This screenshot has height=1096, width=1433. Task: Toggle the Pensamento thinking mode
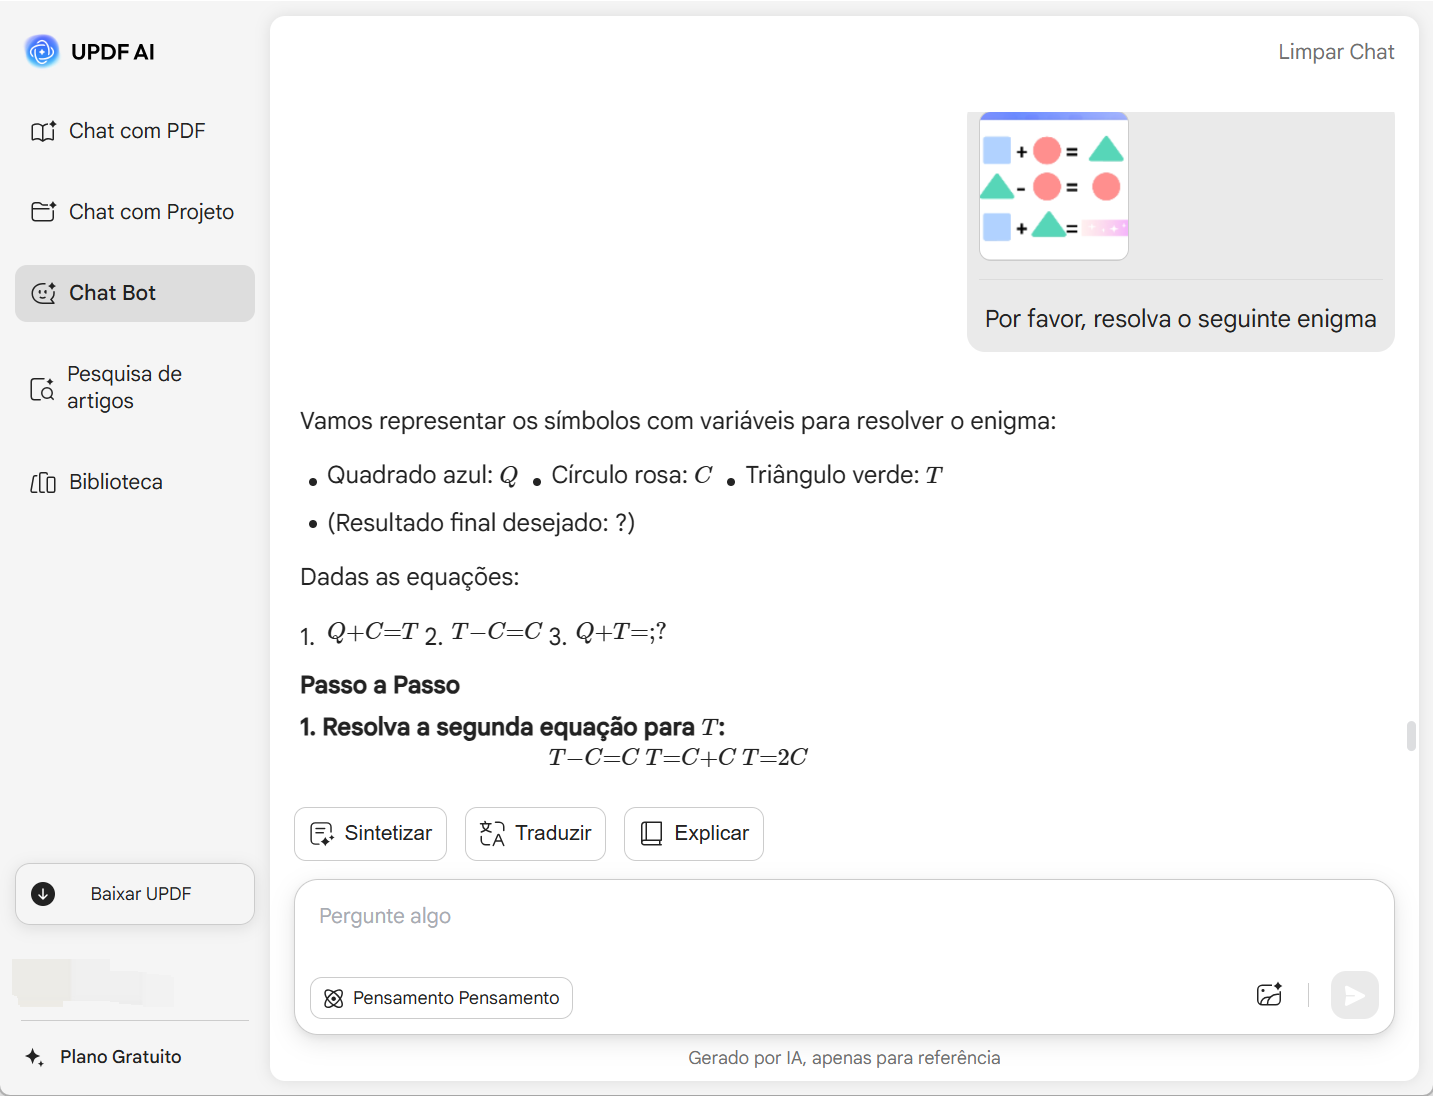[441, 998]
